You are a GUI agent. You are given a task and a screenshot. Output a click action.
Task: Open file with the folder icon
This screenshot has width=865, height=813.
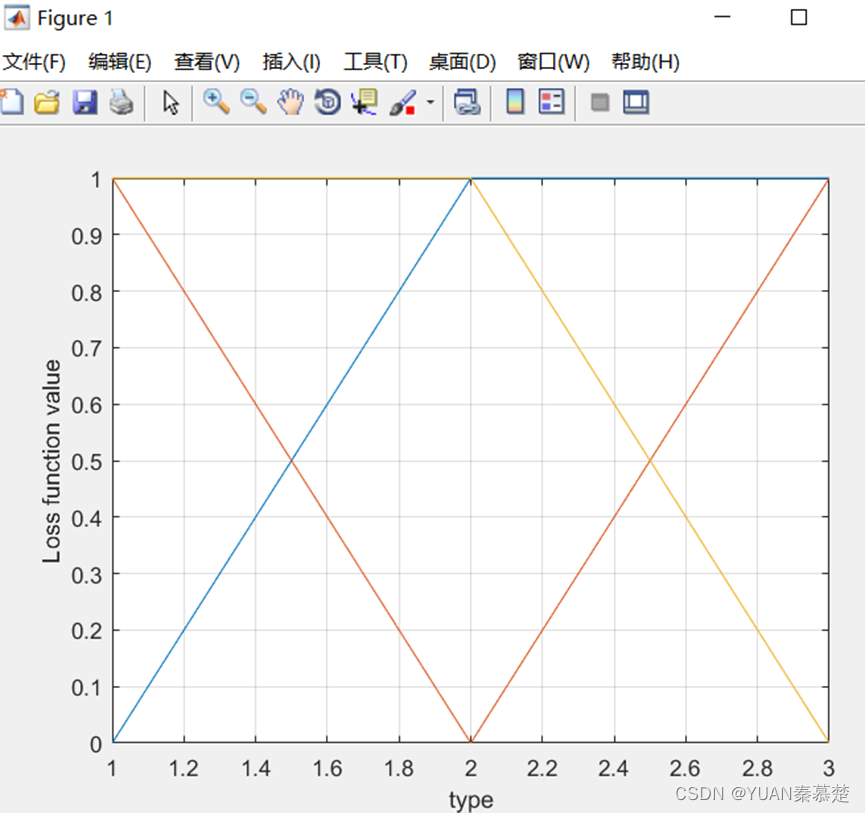47,103
